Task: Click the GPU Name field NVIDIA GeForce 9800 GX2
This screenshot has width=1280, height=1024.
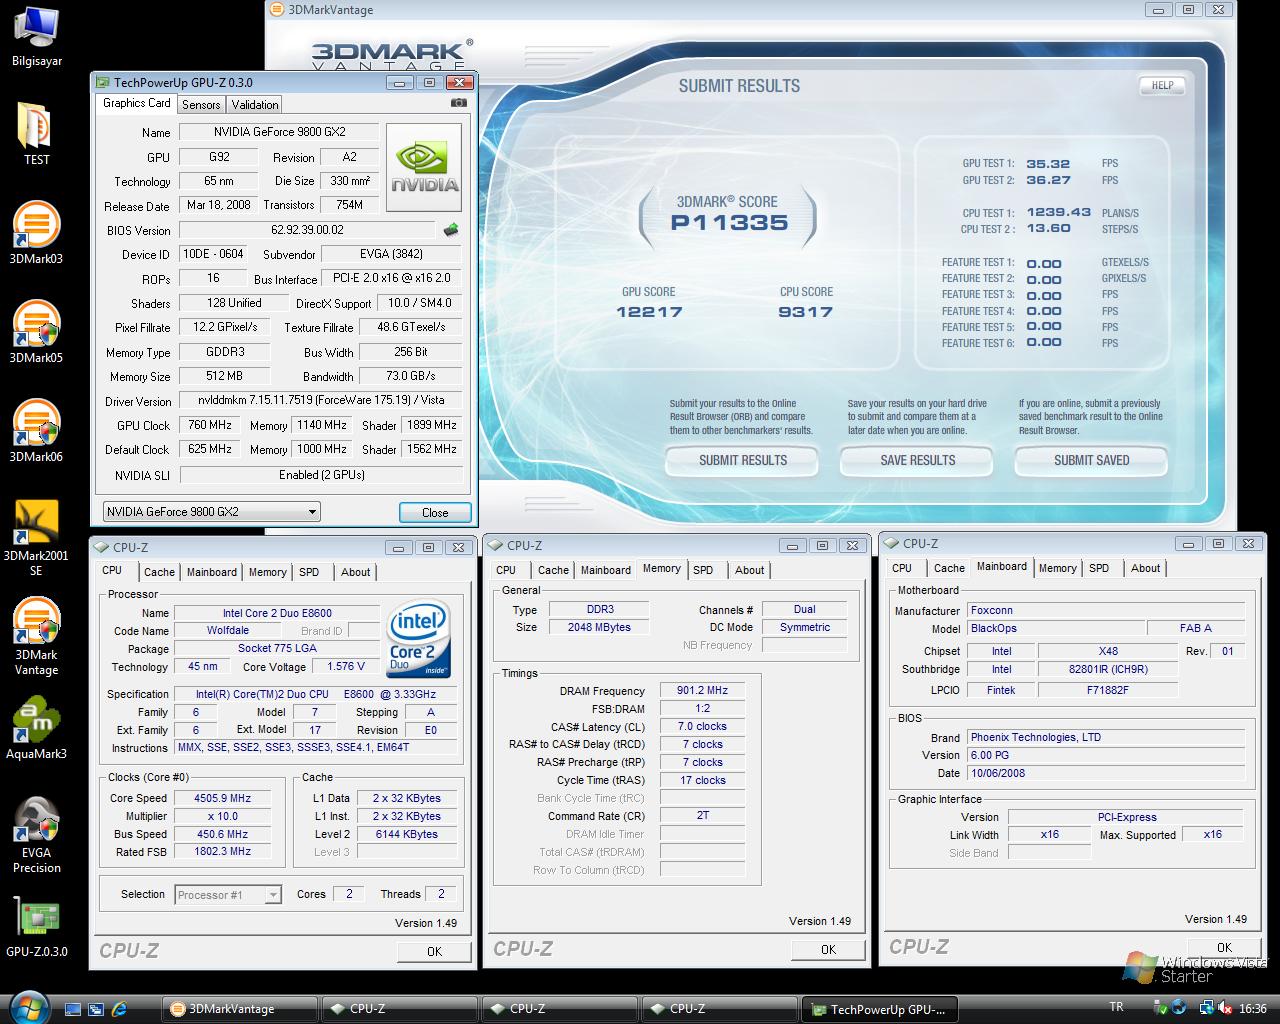Action: click(279, 132)
